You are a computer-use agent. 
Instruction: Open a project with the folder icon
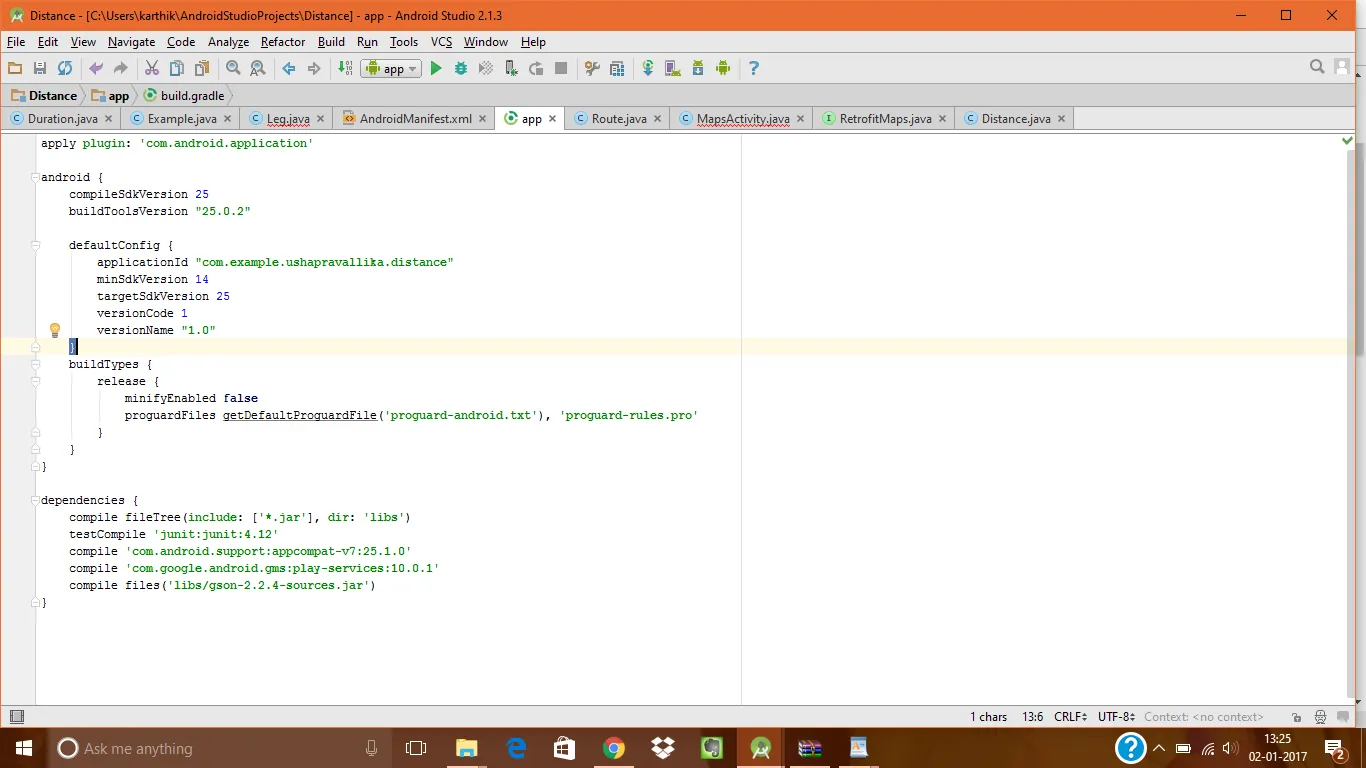tap(14, 68)
